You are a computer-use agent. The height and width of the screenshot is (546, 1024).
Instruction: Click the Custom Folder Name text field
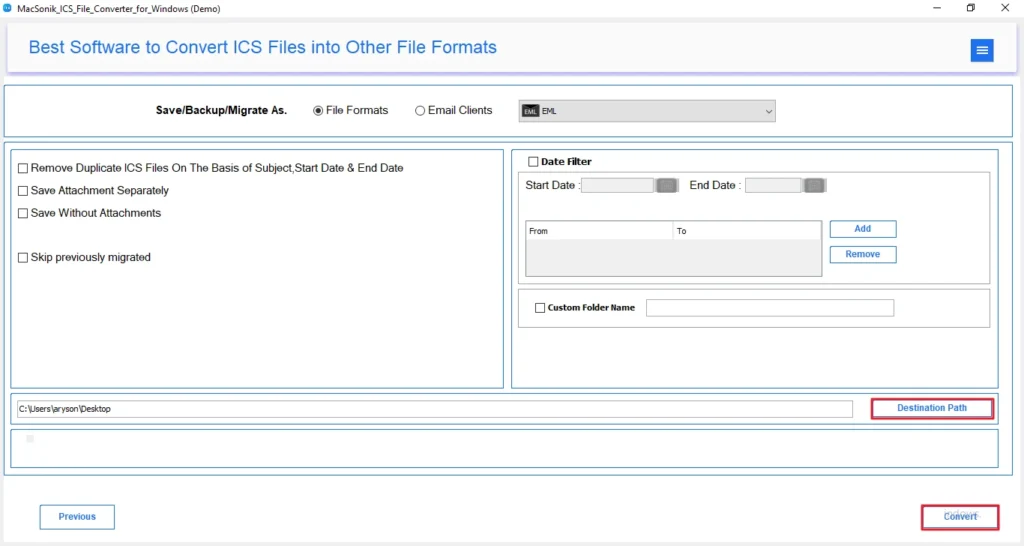click(x=769, y=308)
